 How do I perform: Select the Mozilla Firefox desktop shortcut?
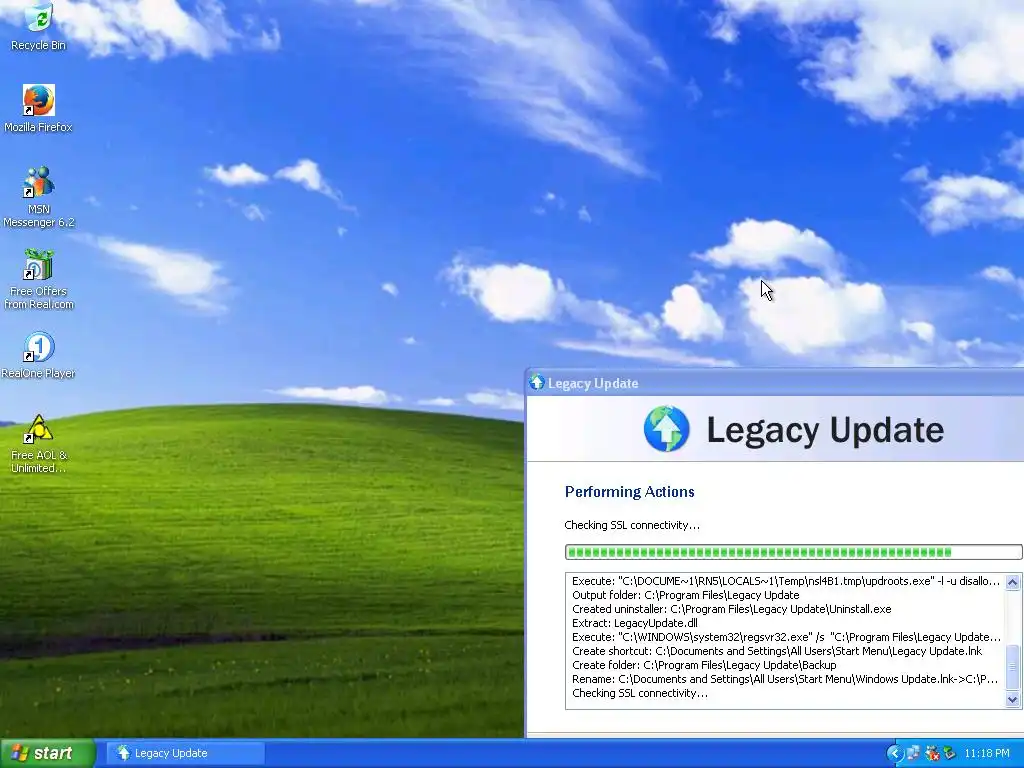pyautogui.click(x=39, y=108)
